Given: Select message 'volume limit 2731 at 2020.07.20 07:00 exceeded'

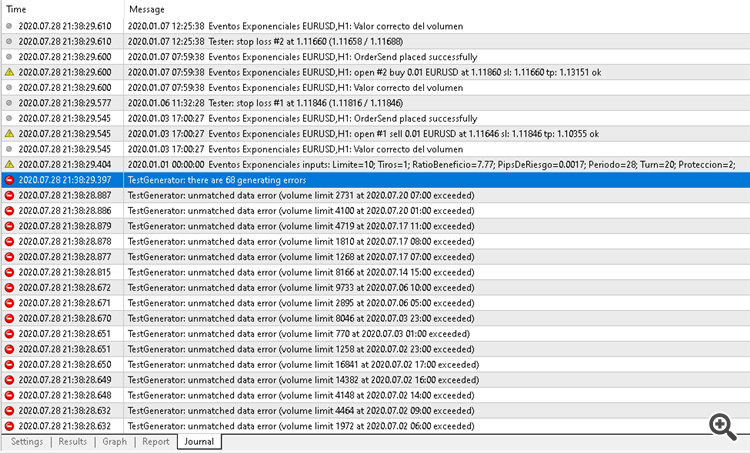Looking at the screenshot, I should click(x=301, y=195).
